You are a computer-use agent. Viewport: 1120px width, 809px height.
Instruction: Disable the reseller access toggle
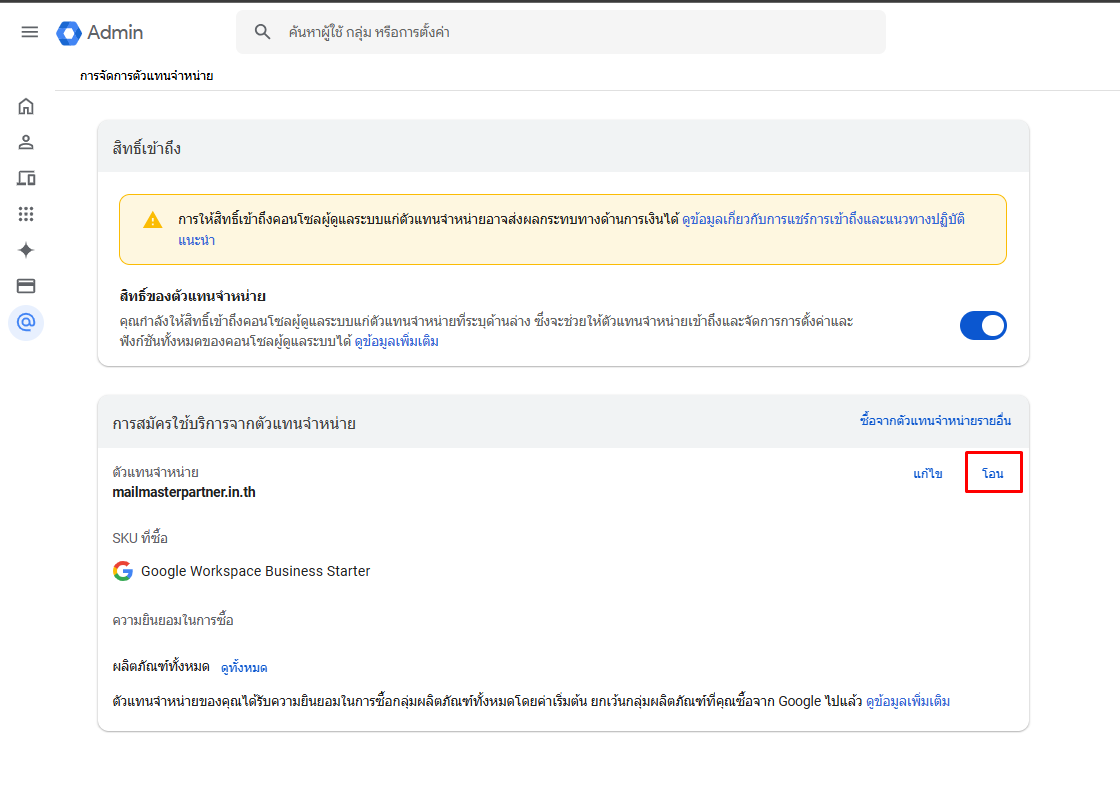coord(983,326)
